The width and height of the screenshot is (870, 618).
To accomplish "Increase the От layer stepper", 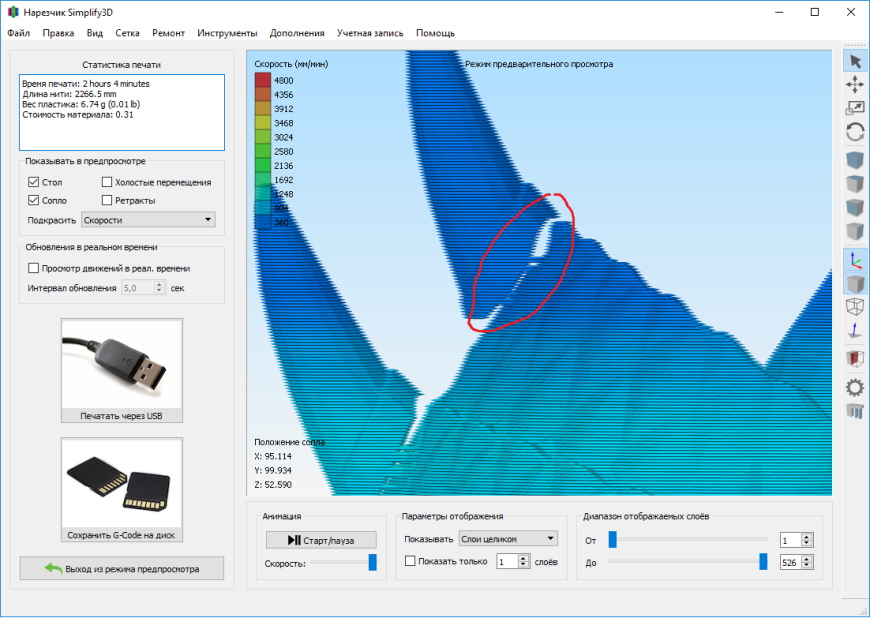I will coord(807,536).
